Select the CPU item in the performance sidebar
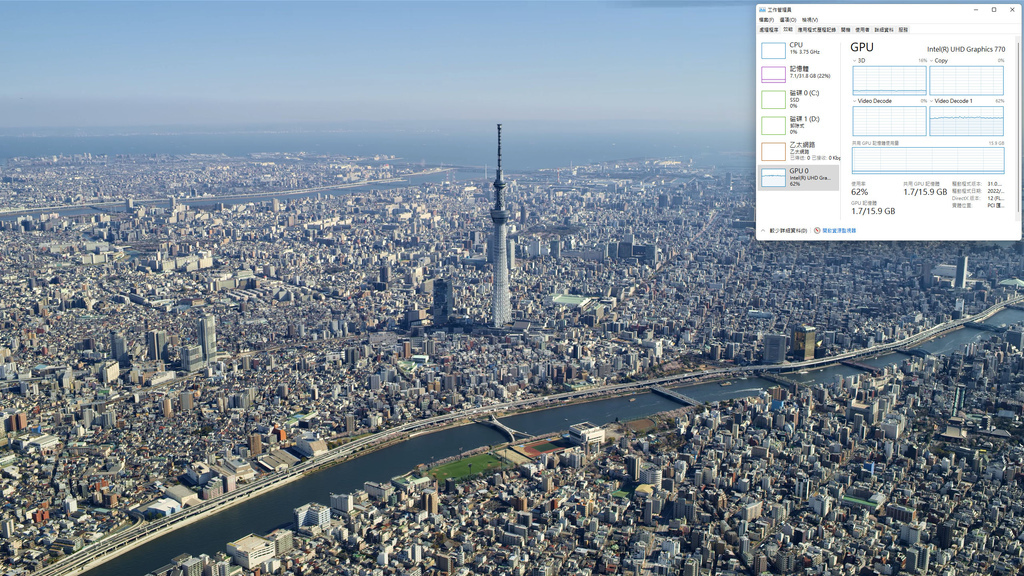This screenshot has width=1024, height=576. click(799, 49)
